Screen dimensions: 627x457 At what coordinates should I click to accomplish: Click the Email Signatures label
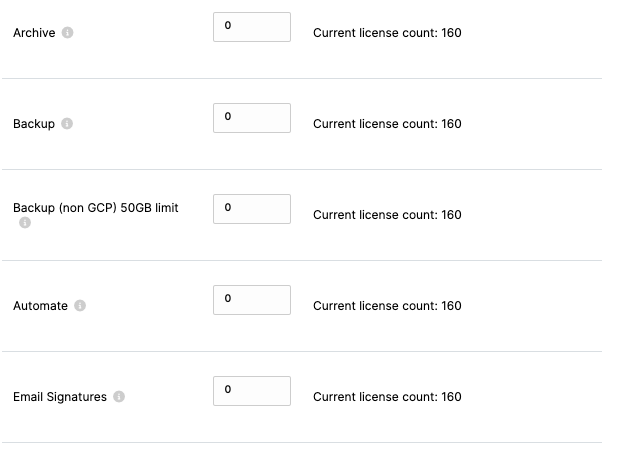pyautogui.click(x=60, y=397)
